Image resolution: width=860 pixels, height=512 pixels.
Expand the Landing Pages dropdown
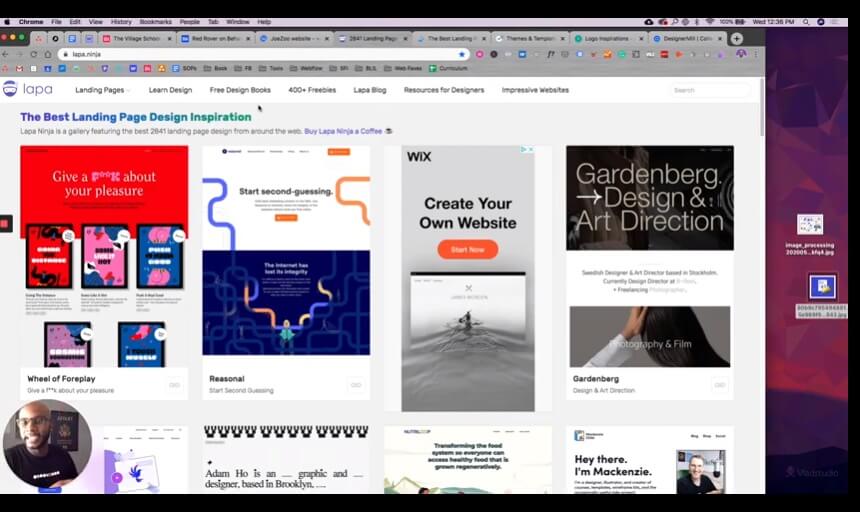pos(102,90)
